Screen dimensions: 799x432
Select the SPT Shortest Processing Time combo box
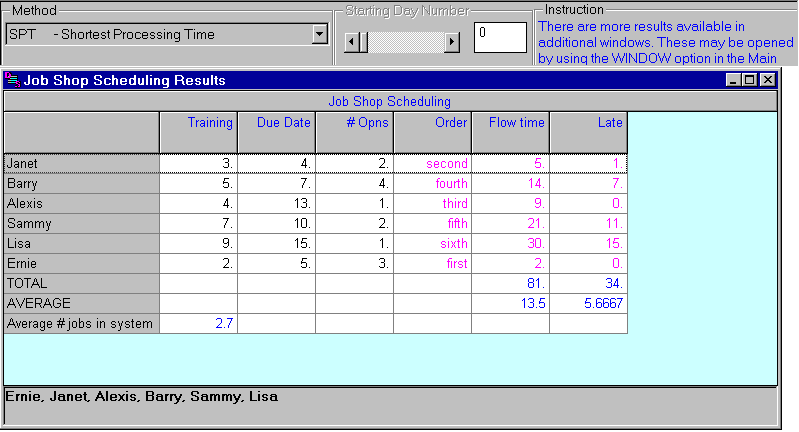[x=158, y=35]
